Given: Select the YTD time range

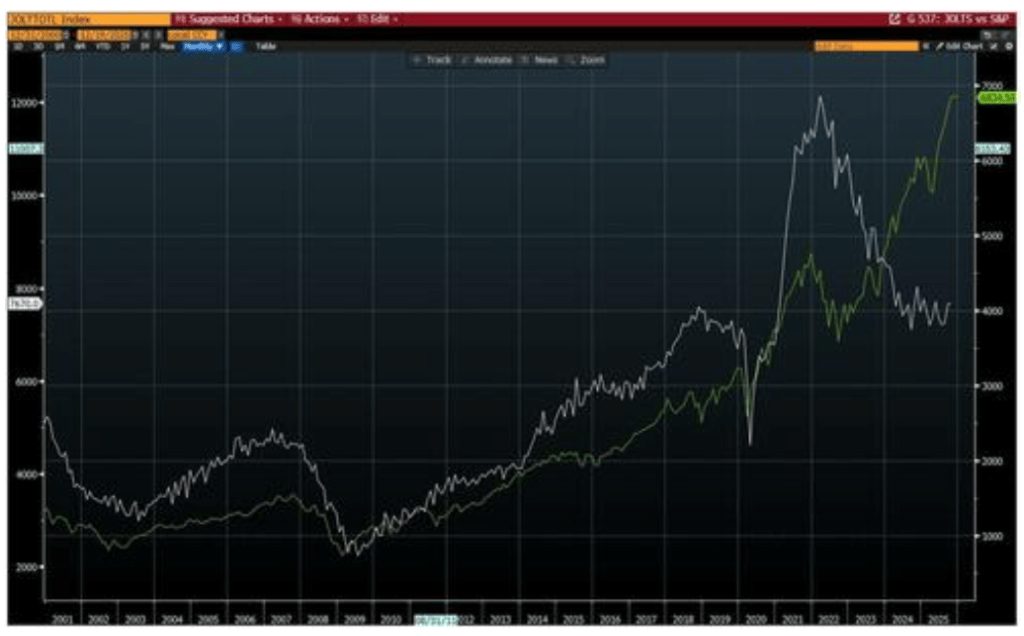Looking at the screenshot, I should [x=101, y=46].
